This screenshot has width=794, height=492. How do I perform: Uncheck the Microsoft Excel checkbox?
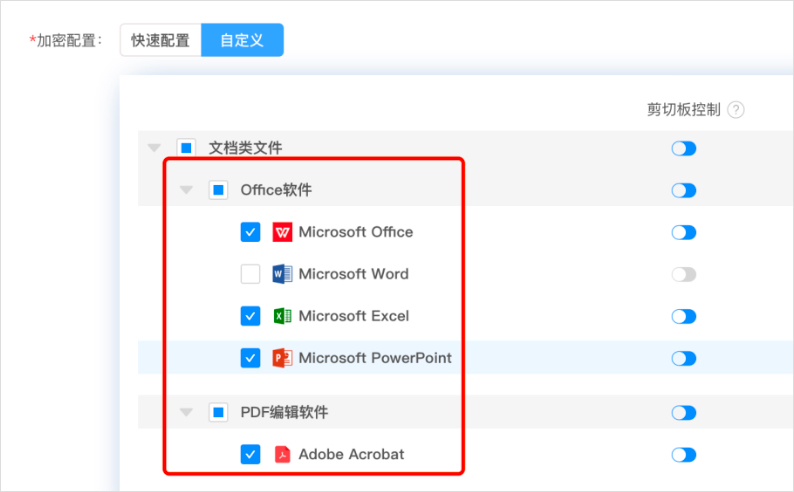coord(250,316)
